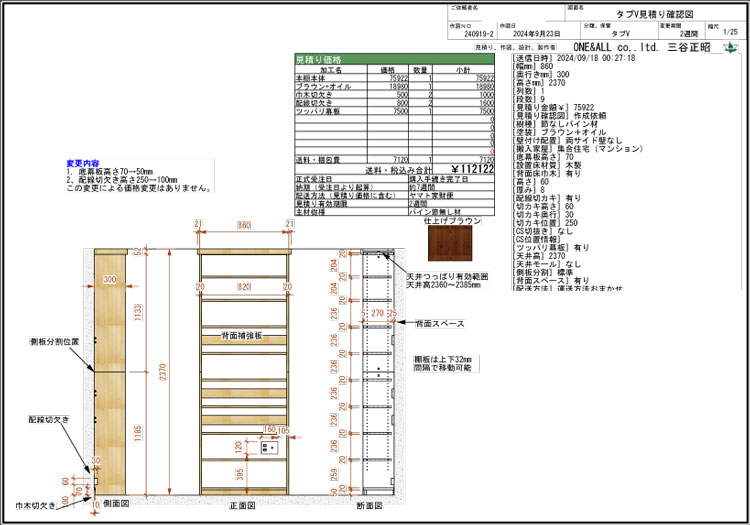Click ツッパリ幕板 row in the price table
The height and width of the screenshot is (525, 750).
pos(395,111)
